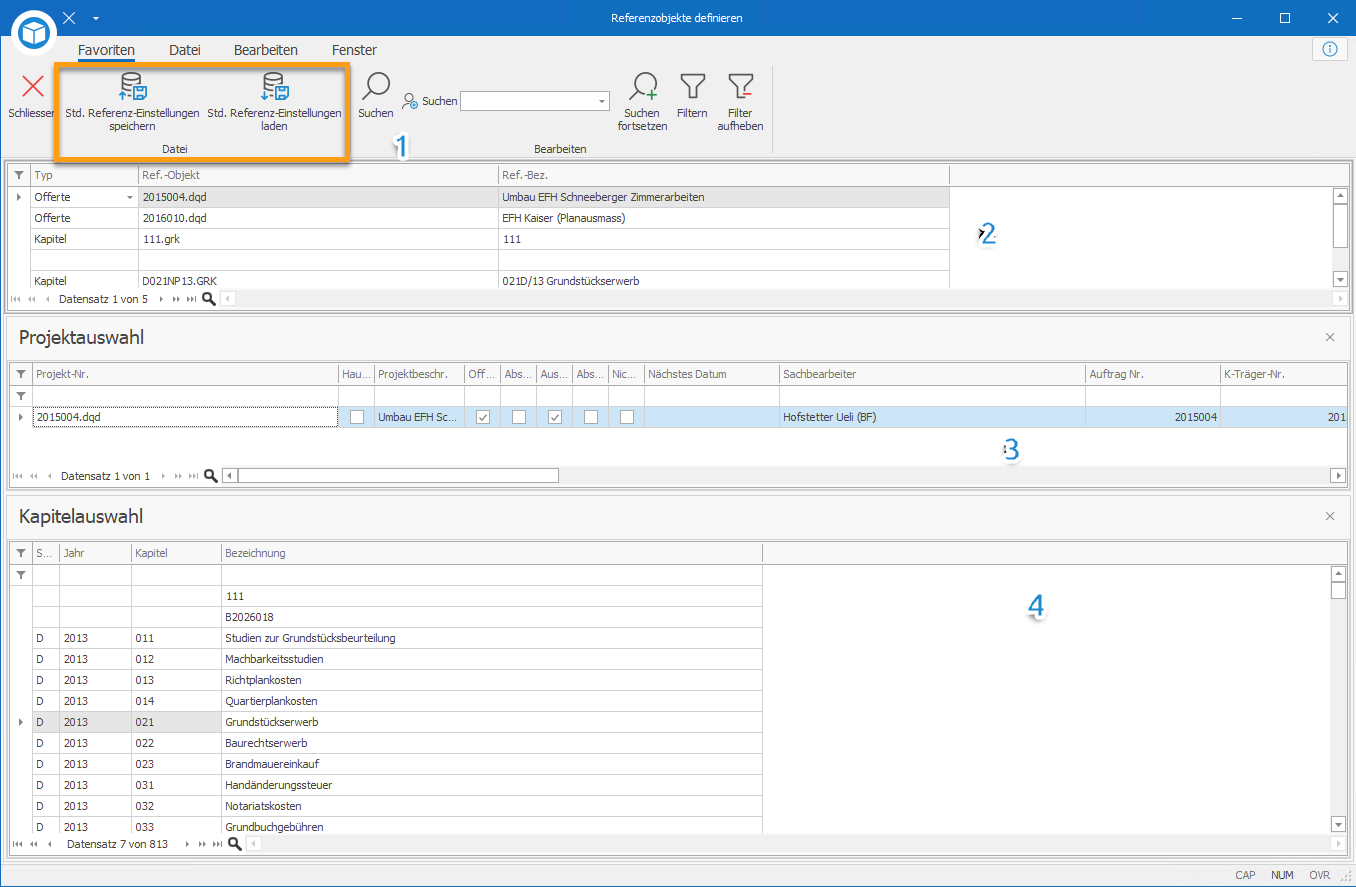This screenshot has height=887, width=1356.
Task: Jump to last record of 'Datensatz 1 von 5'
Action: point(191,299)
